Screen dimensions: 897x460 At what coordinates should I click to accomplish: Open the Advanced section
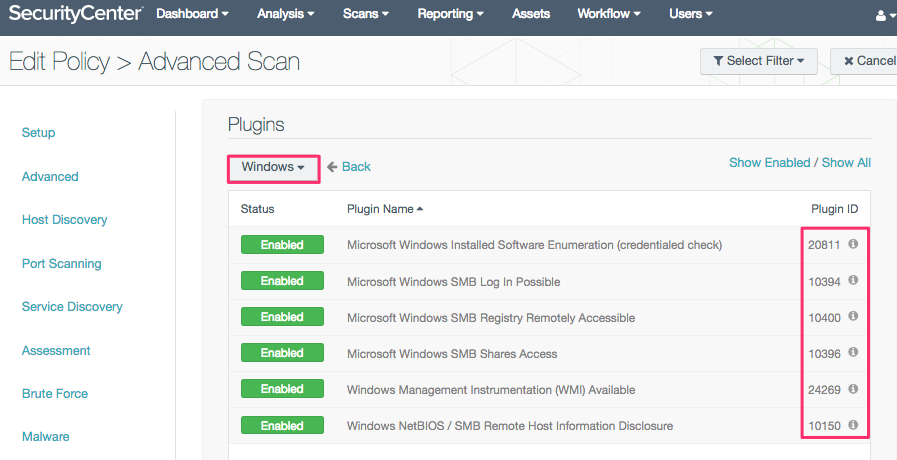(x=50, y=177)
